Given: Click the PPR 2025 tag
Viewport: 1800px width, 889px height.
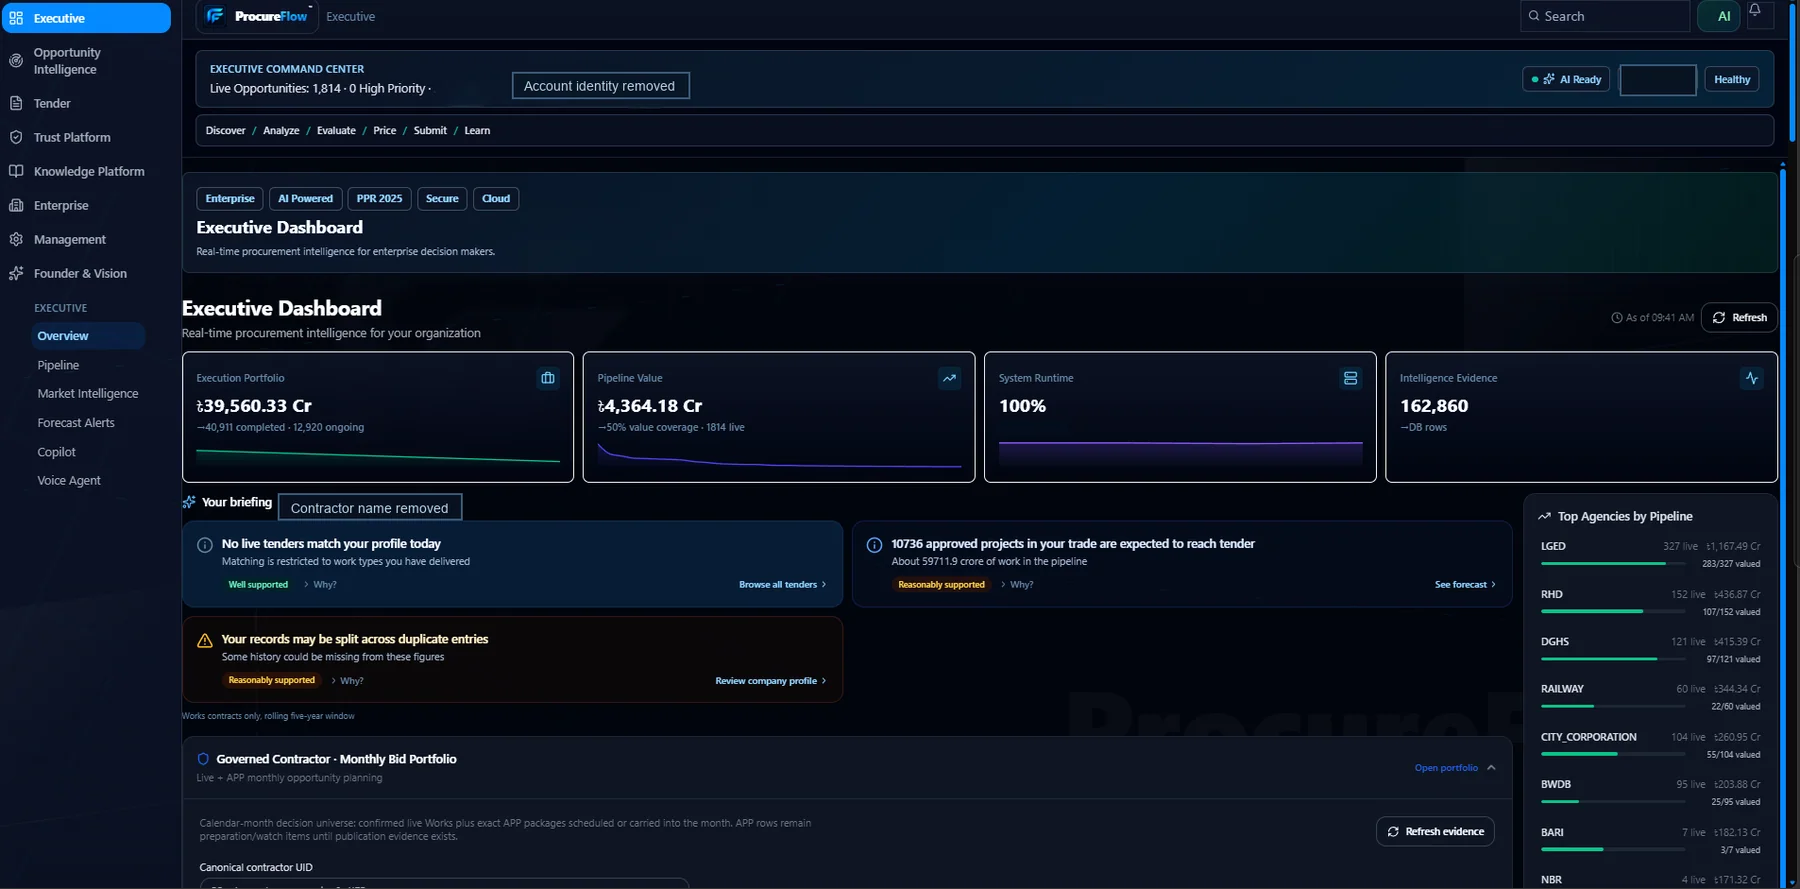Looking at the screenshot, I should click(x=379, y=199).
